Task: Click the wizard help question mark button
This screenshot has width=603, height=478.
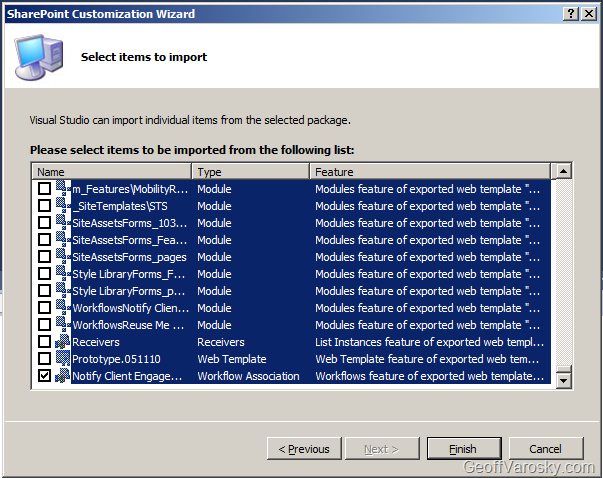Action: click(x=570, y=14)
